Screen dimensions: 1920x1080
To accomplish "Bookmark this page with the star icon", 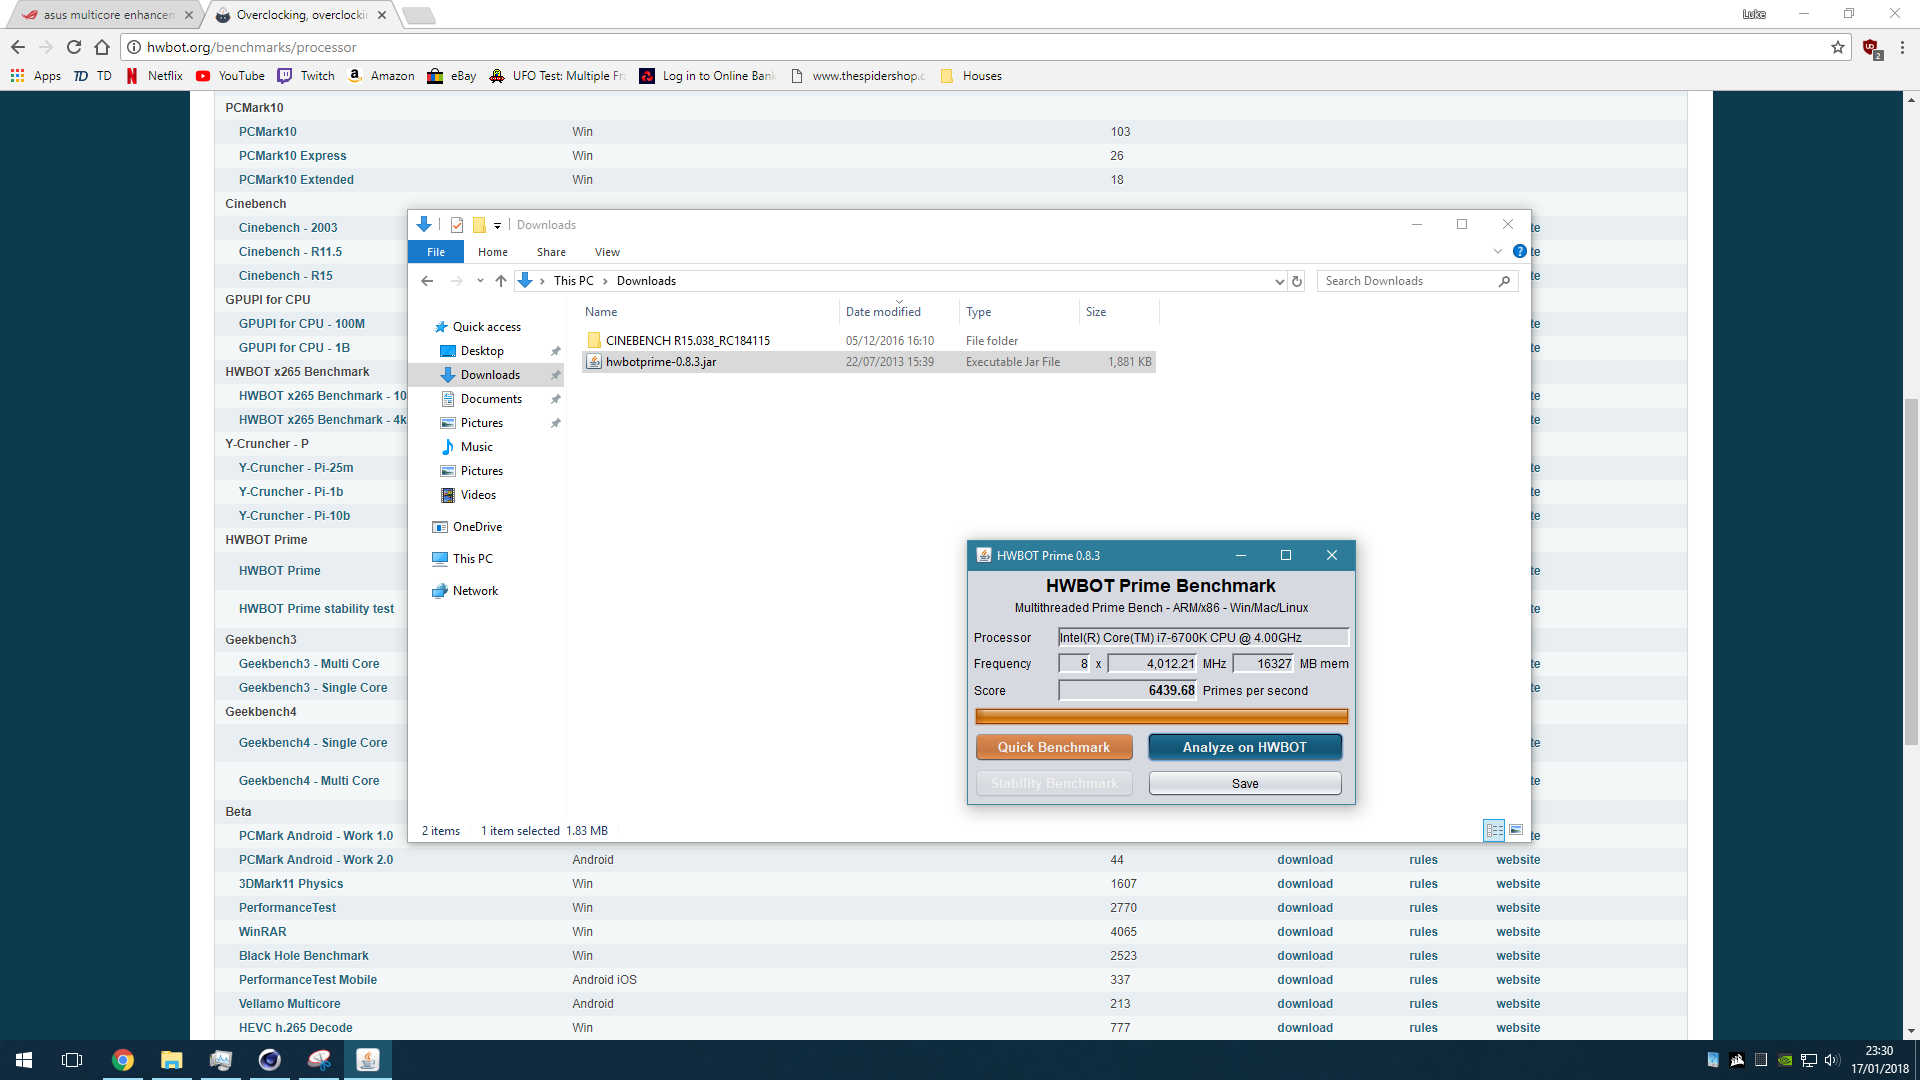I will coord(1838,47).
